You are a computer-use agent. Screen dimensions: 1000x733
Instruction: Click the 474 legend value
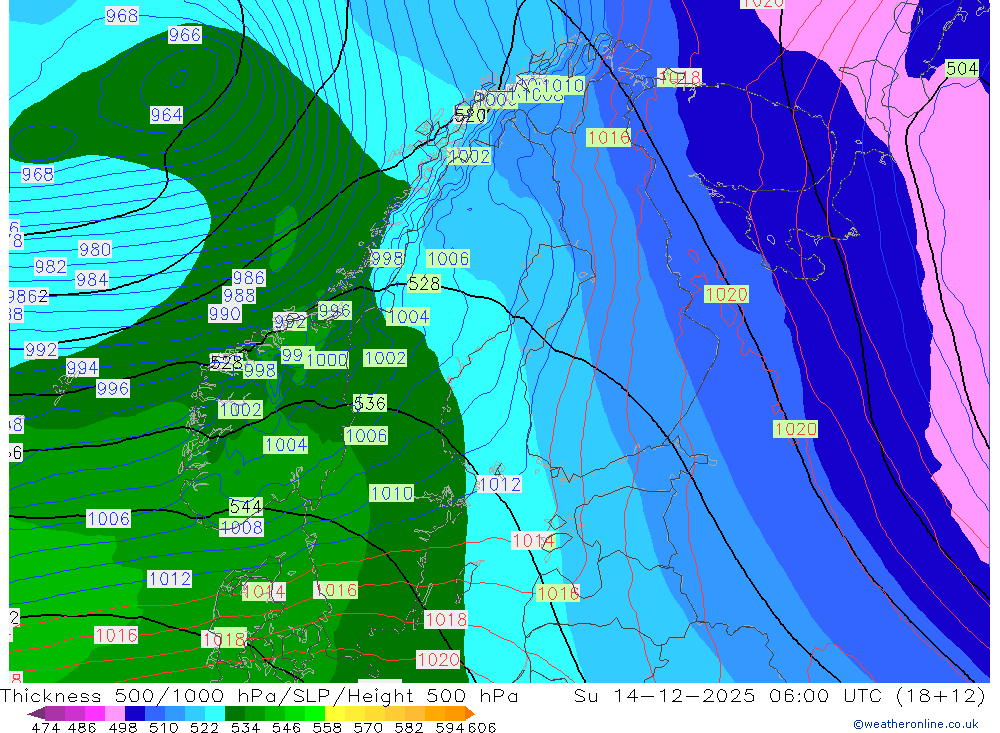pos(45,728)
